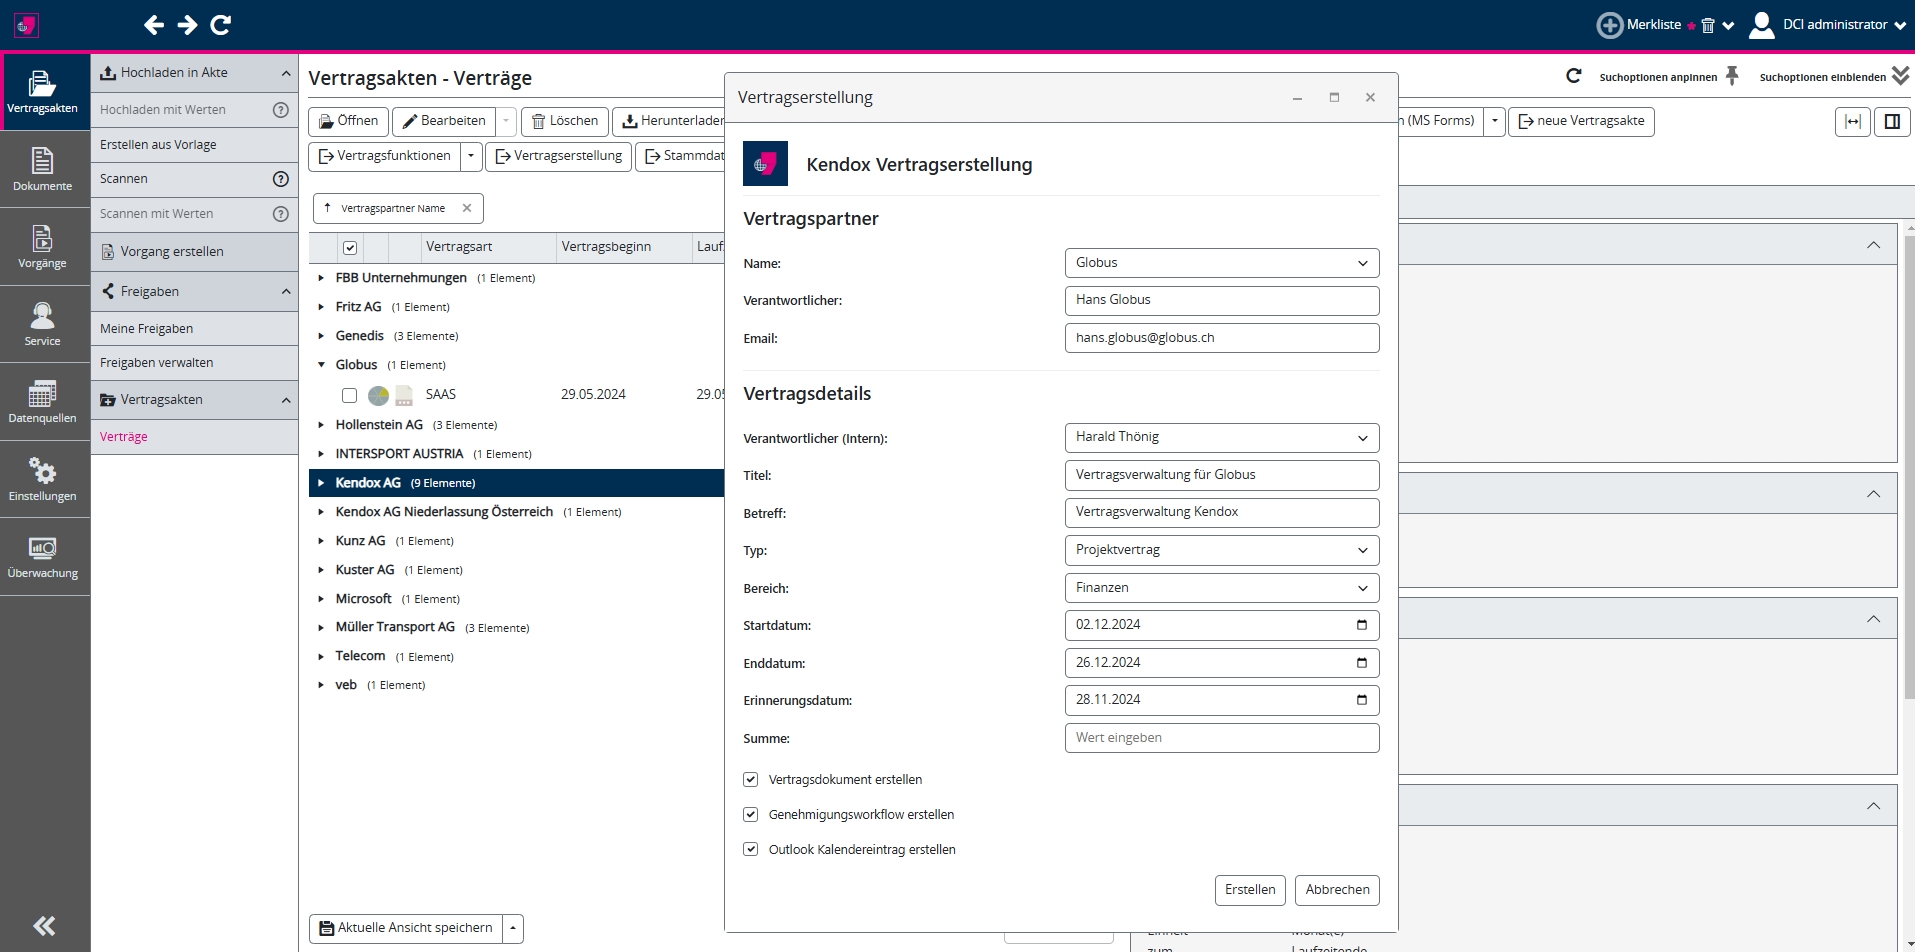Open the date picker for Startdatum
Viewport: 1915px width, 952px height.
tap(1361, 625)
